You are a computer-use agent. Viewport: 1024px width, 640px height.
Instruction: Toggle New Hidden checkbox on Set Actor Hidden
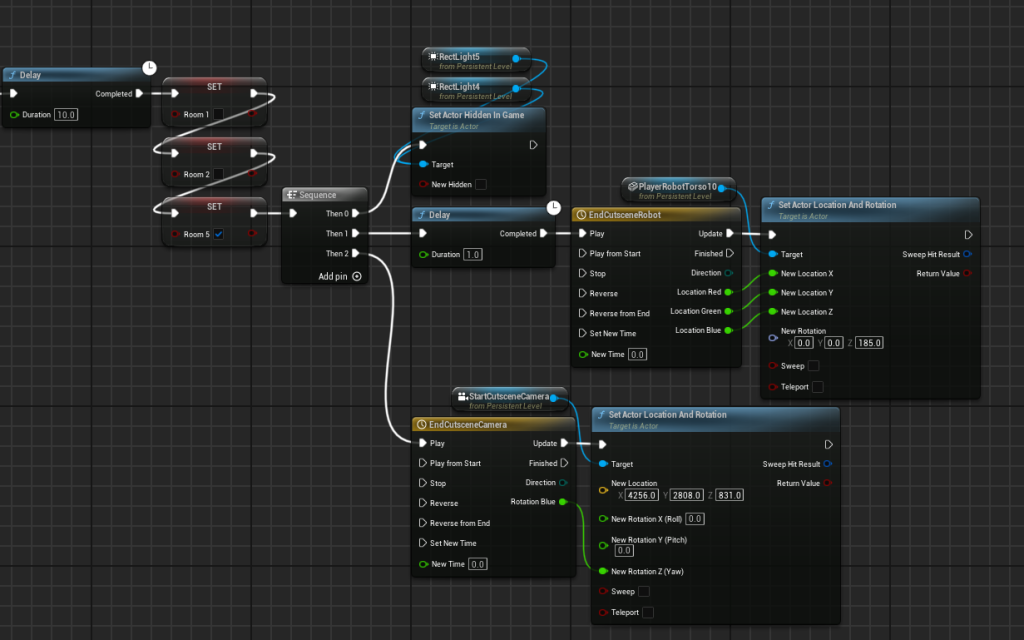480,184
